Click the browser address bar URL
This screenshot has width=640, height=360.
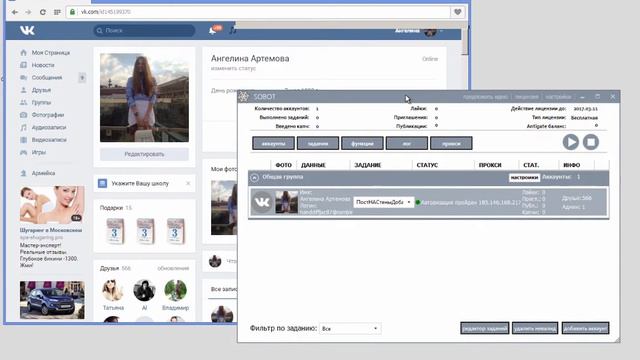[106, 12]
